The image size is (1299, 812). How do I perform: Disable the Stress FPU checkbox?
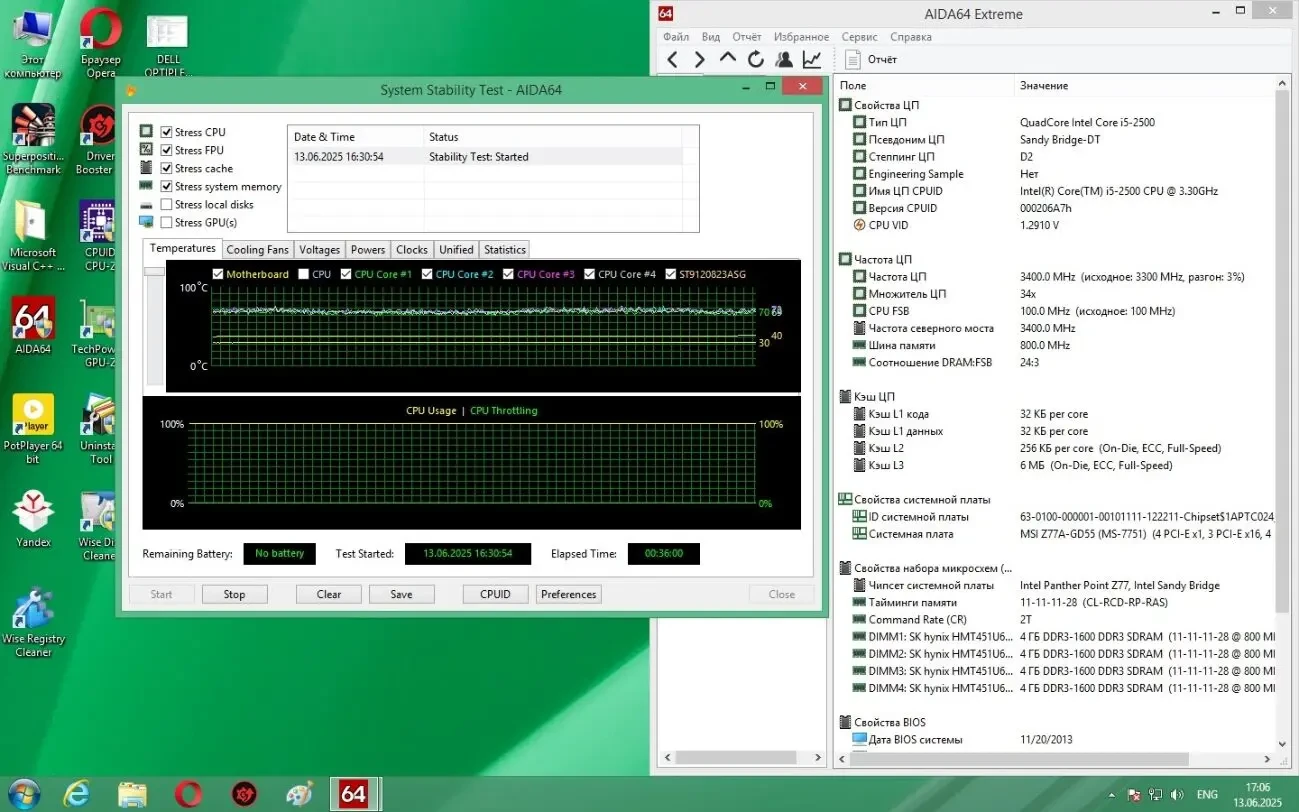click(x=167, y=150)
